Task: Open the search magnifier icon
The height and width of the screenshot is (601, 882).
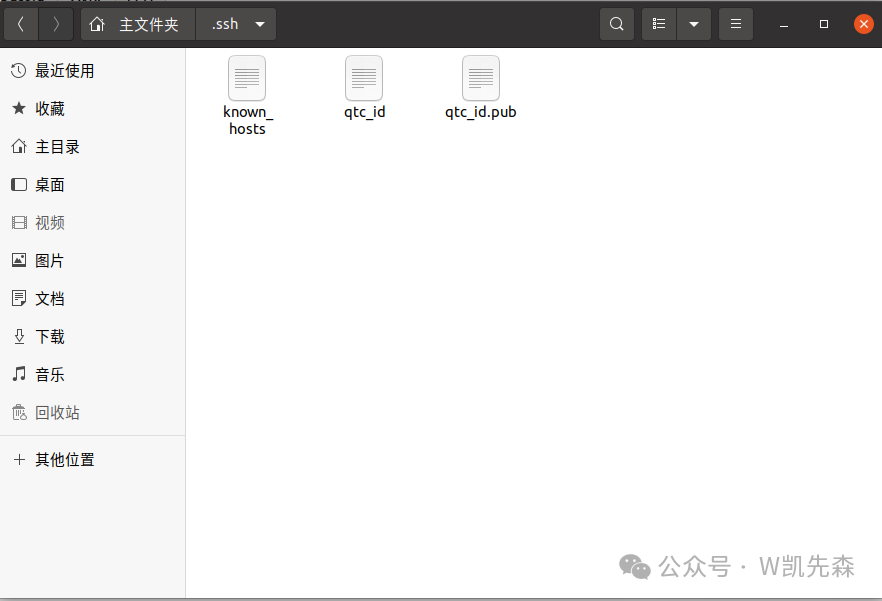Action: [x=617, y=24]
